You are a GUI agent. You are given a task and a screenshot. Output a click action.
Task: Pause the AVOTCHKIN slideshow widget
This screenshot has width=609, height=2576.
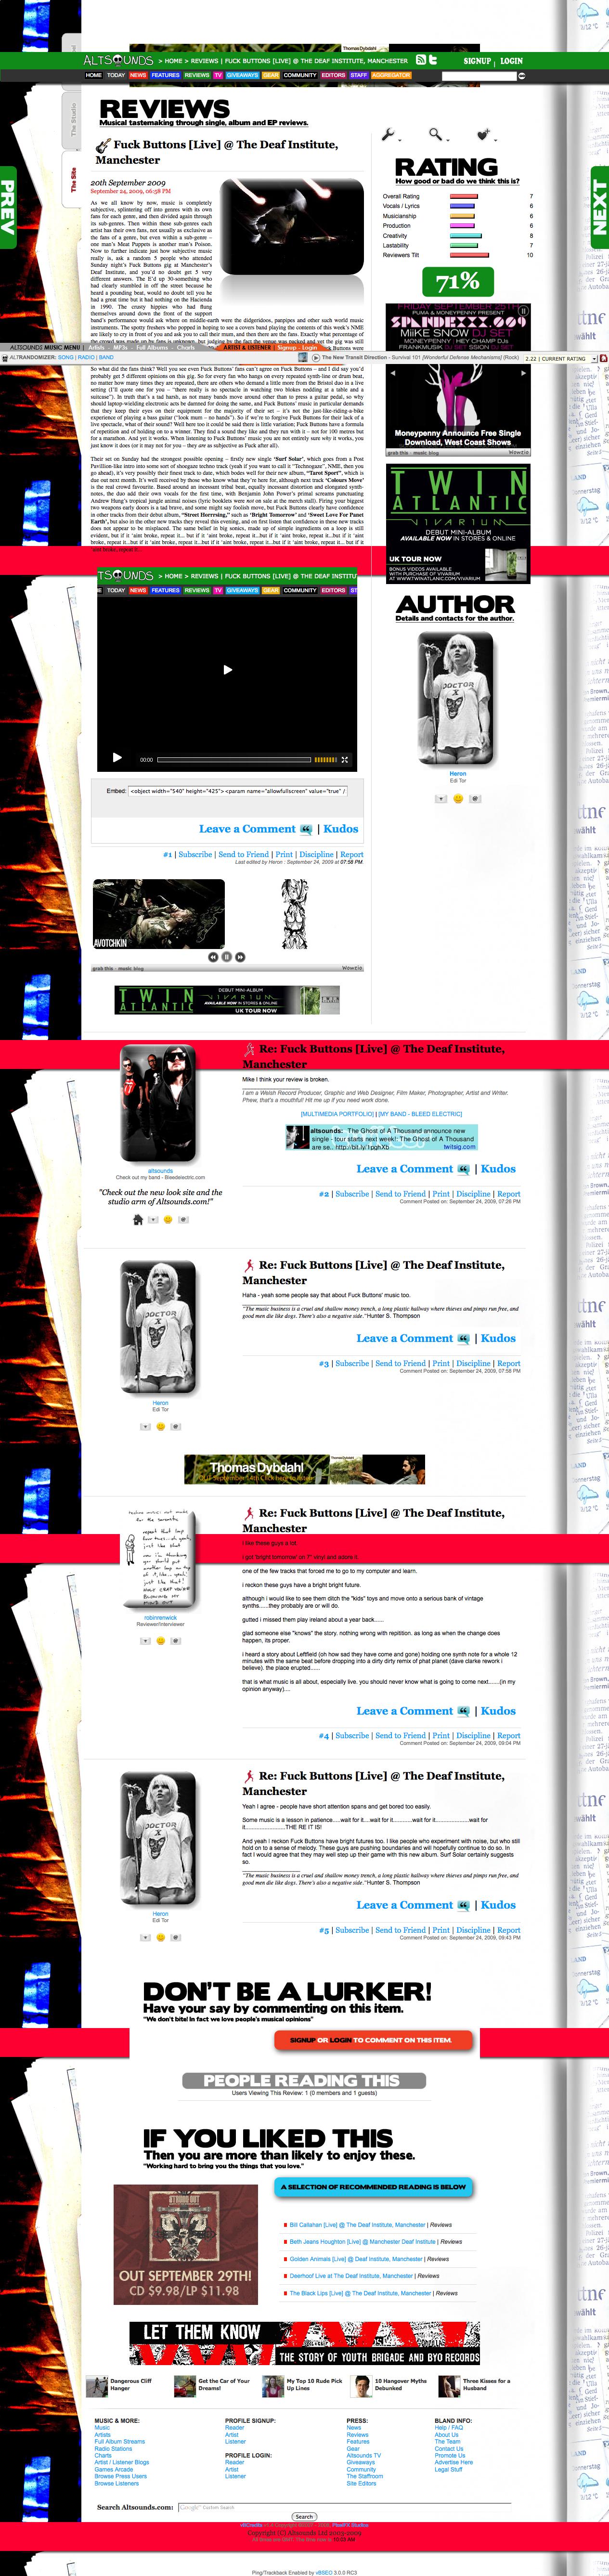[227, 957]
